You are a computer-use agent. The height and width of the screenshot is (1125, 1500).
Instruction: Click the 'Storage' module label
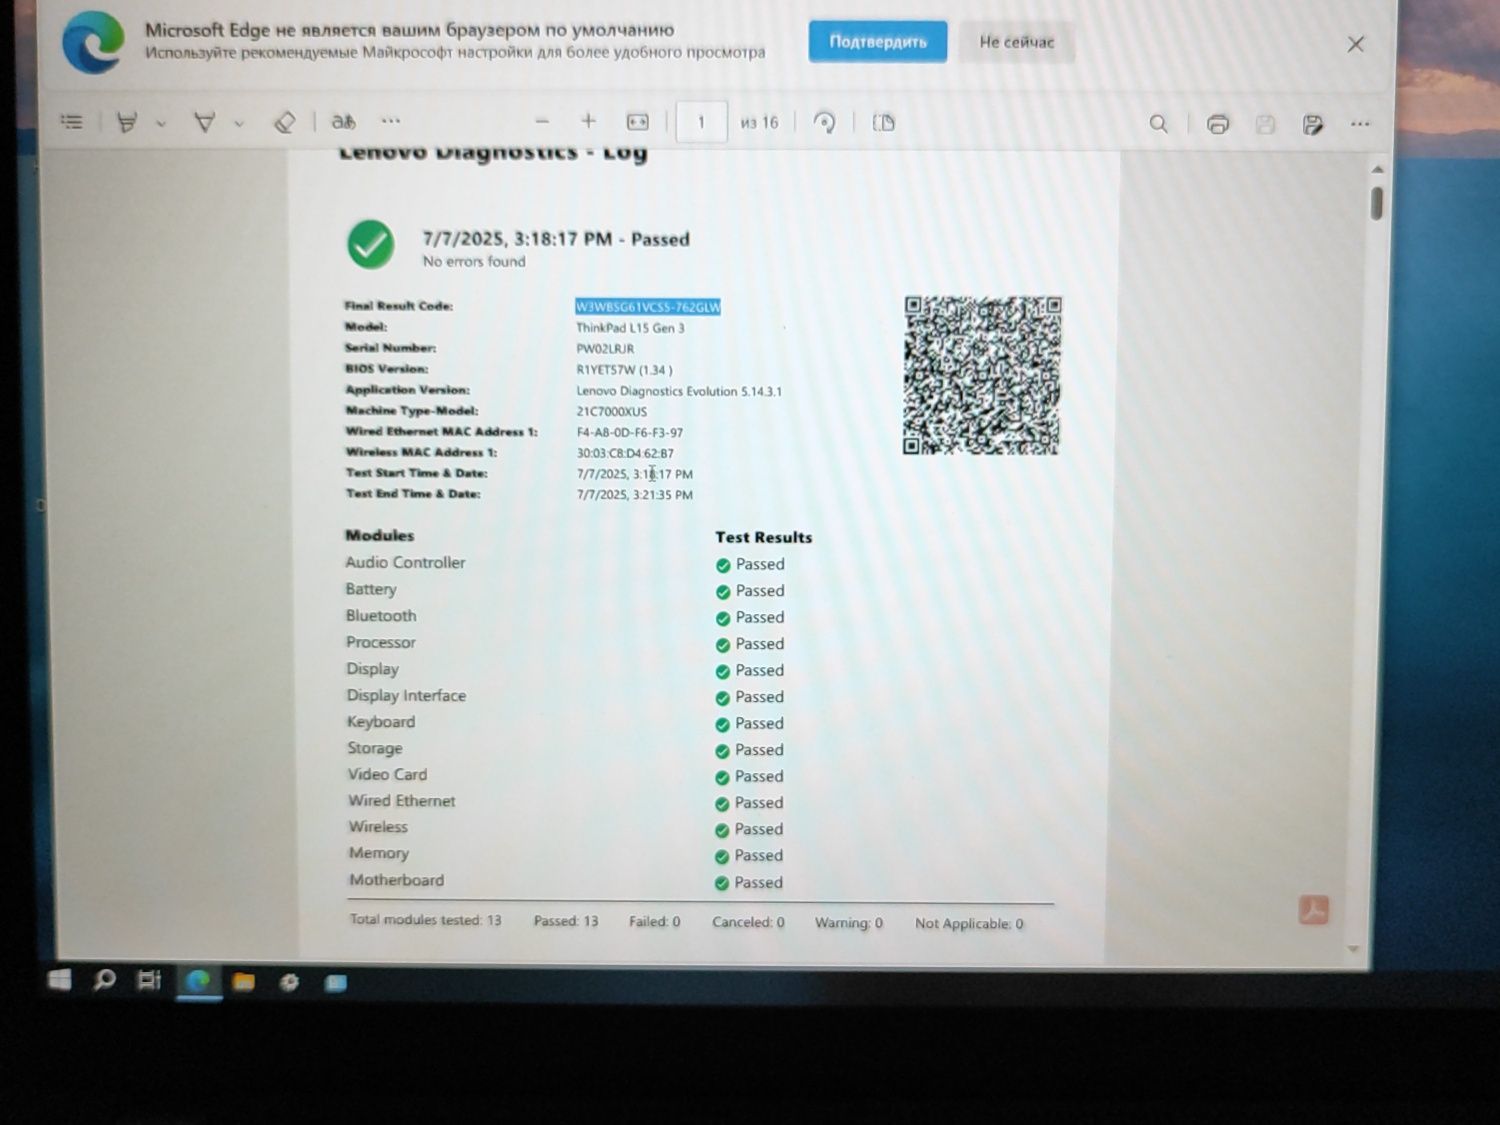coord(374,748)
